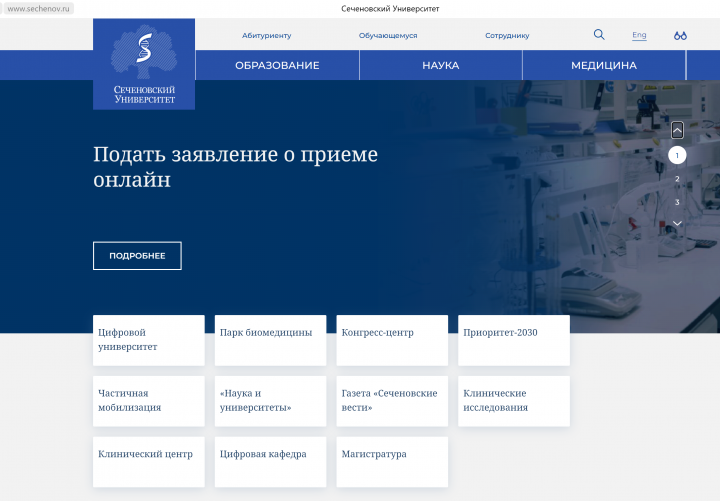Screen dimensions: 720x501
Task: Enable the visually impaired glasses icon
Action: click(680, 35)
